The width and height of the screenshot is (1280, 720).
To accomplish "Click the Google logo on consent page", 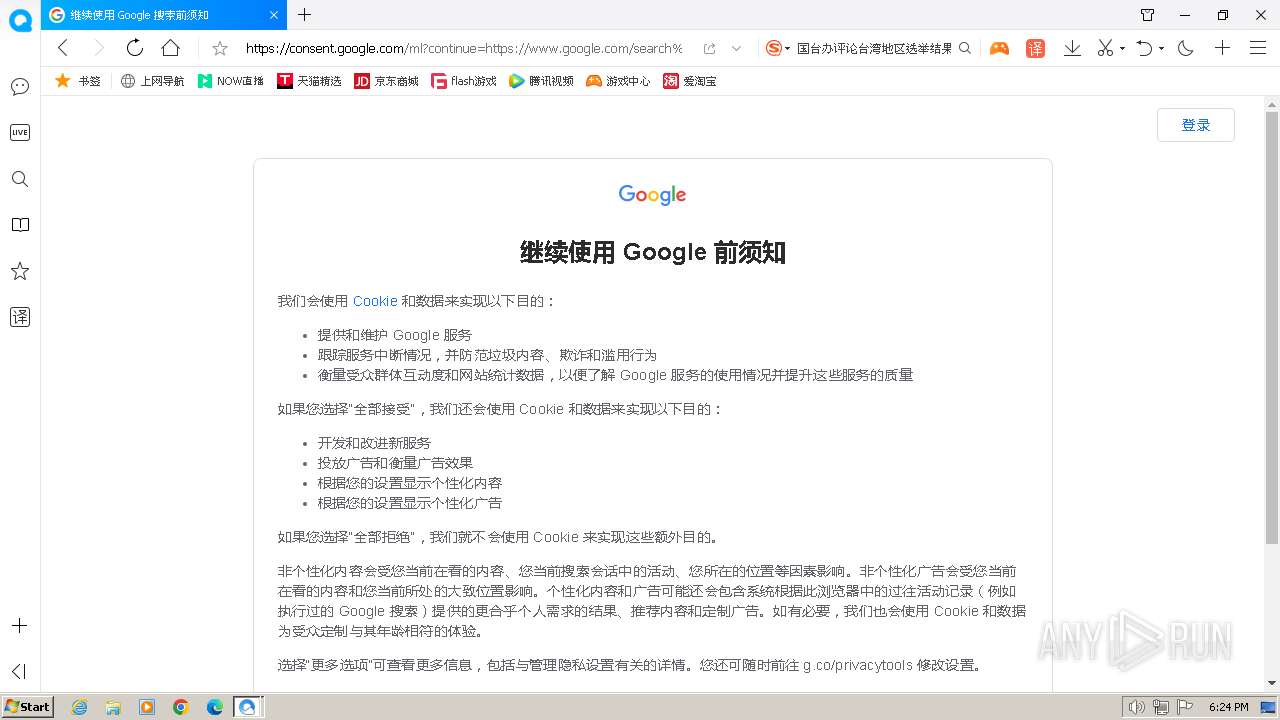I will [652, 195].
